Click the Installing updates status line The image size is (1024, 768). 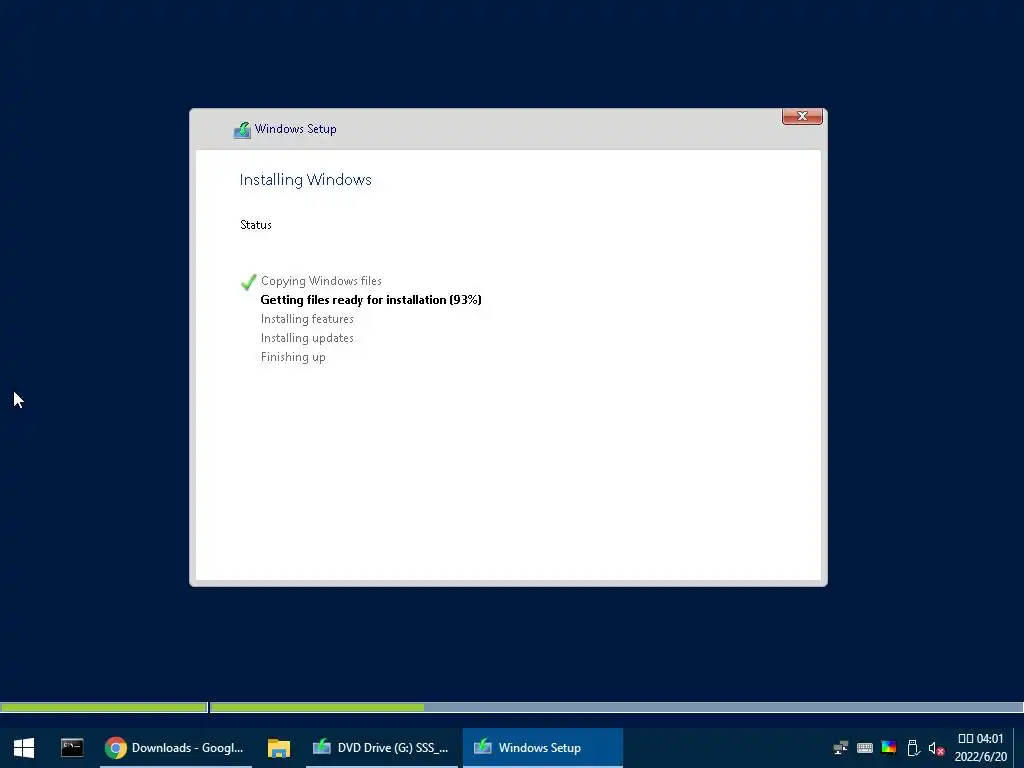pyautogui.click(x=307, y=338)
